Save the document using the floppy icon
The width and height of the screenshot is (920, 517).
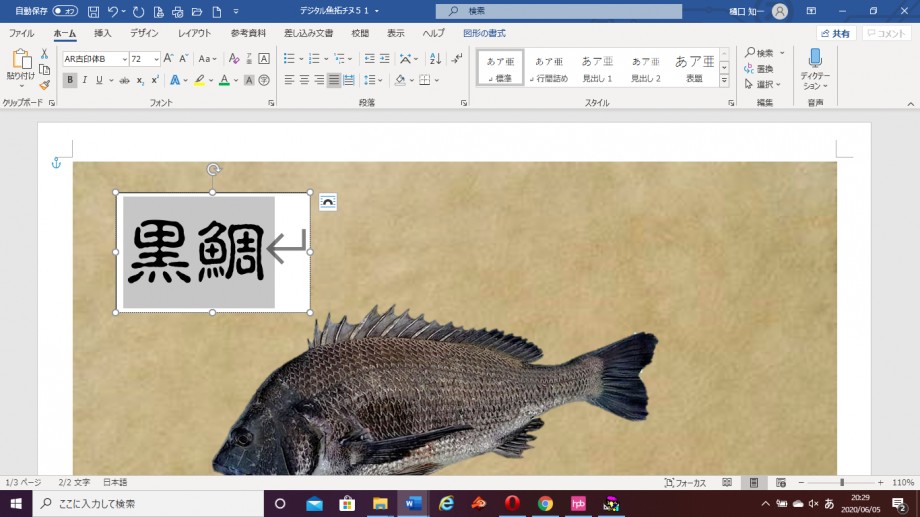(93, 11)
